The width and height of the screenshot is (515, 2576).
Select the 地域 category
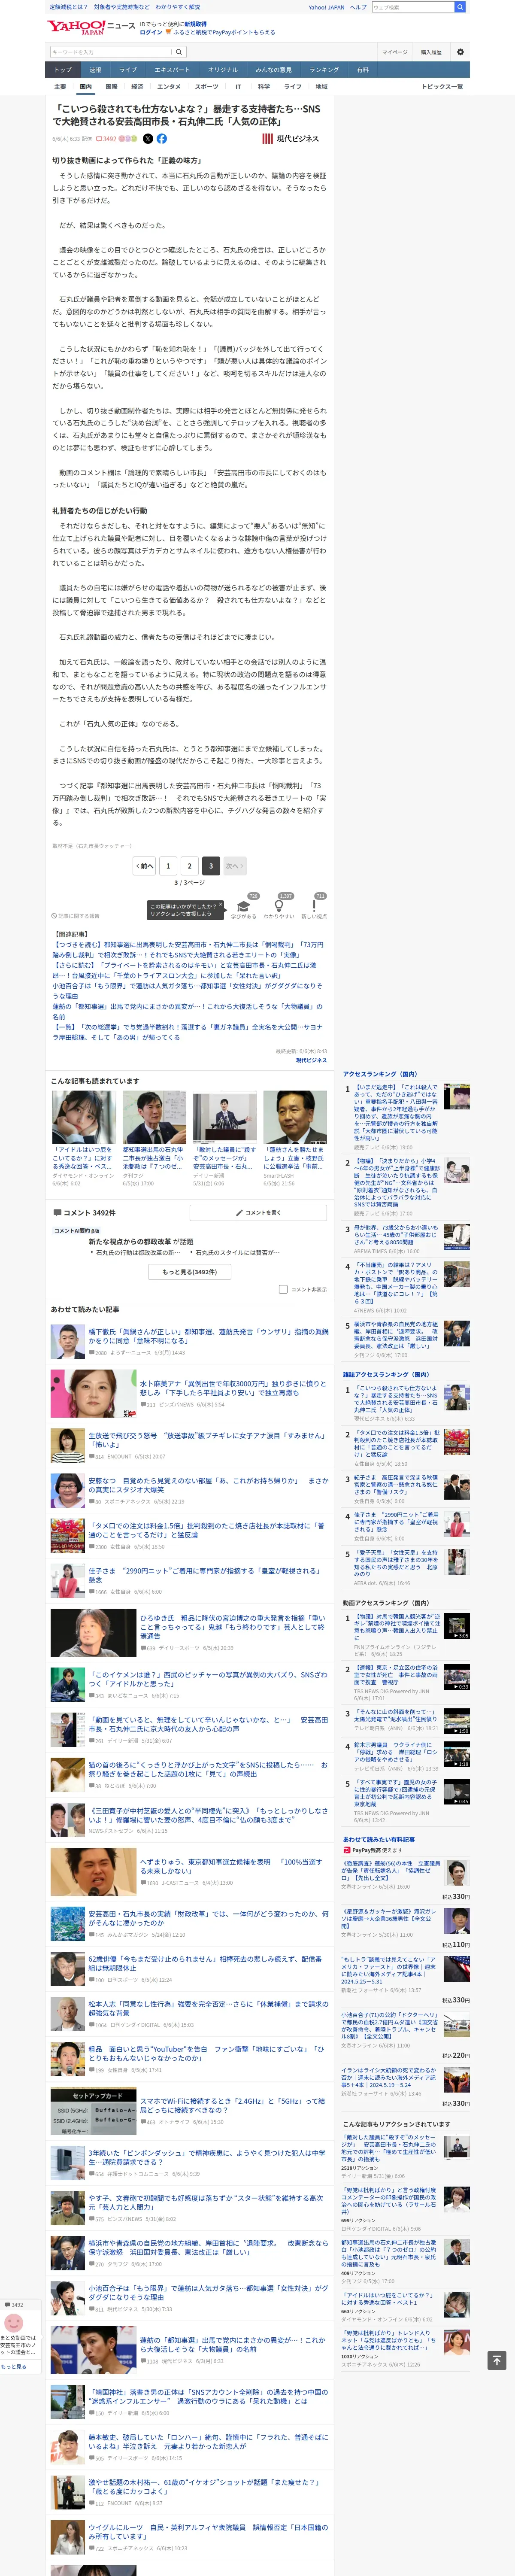point(321,87)
